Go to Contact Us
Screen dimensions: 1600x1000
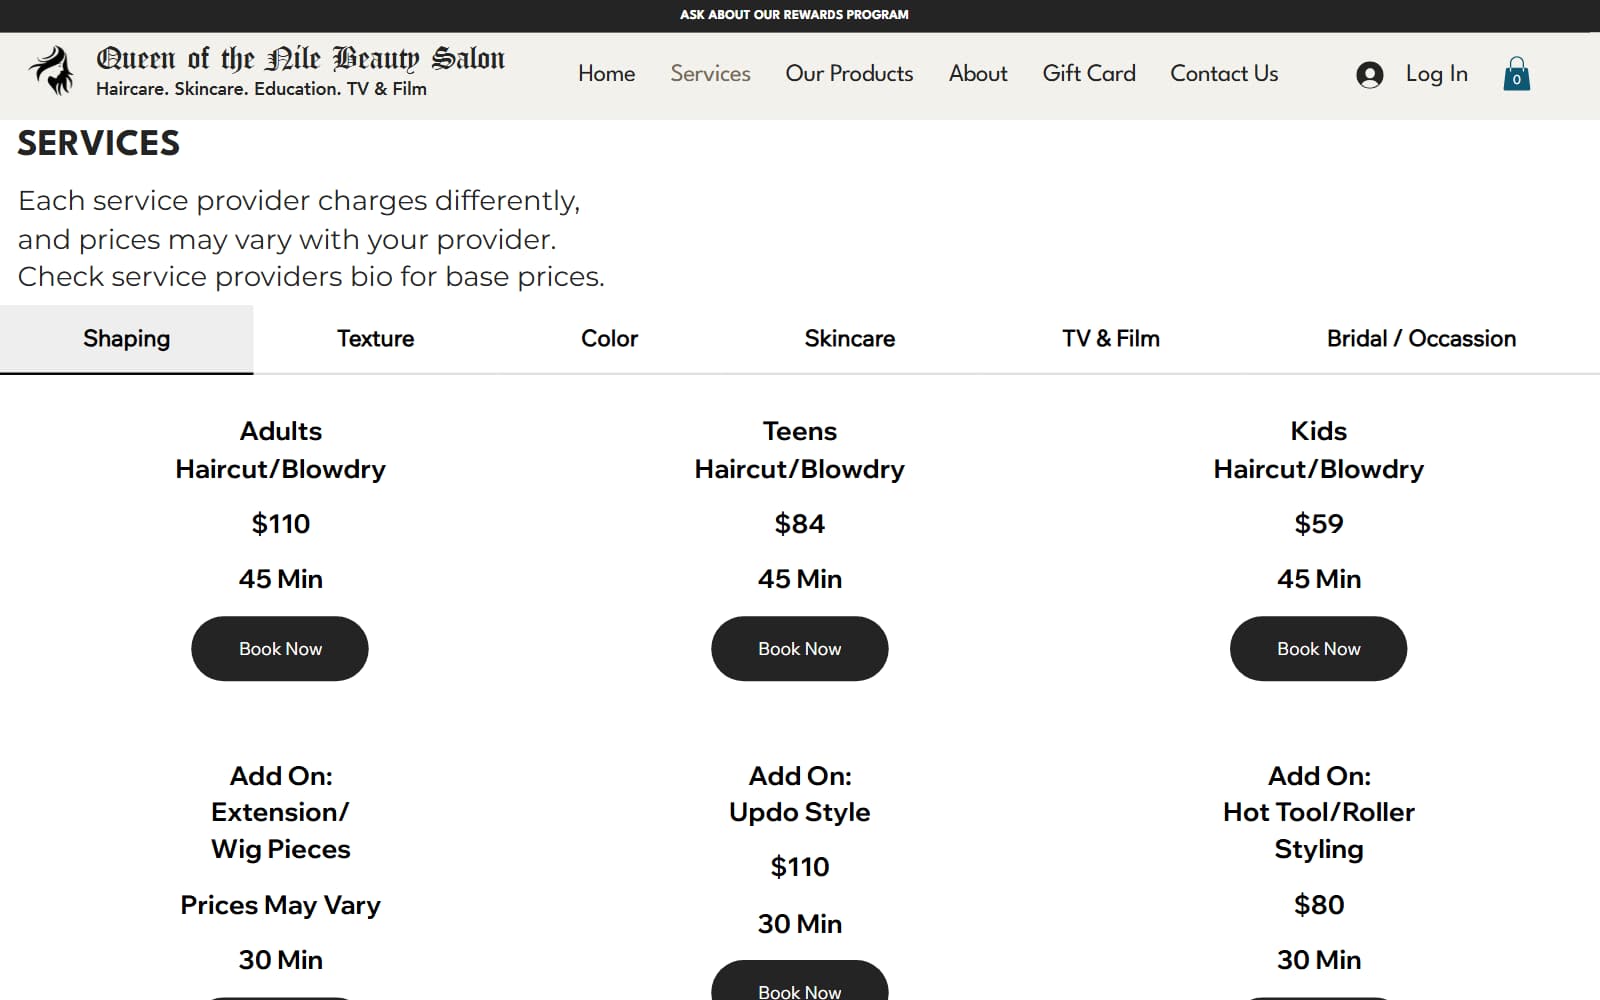(1224, 74)
